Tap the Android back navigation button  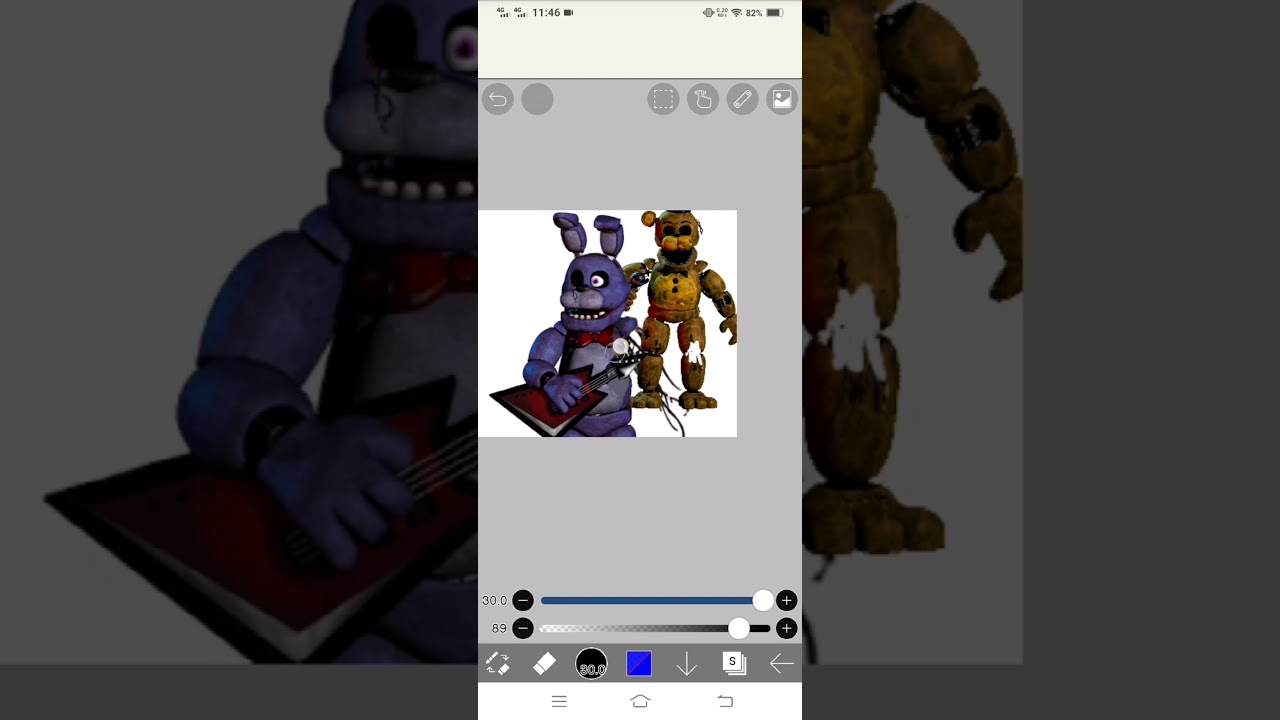(726, 702)
